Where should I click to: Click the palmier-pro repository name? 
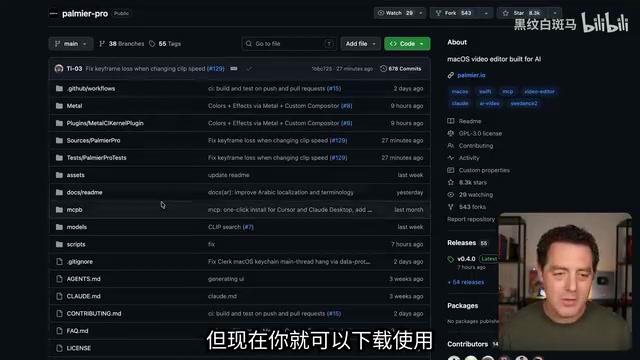[85, 13]
